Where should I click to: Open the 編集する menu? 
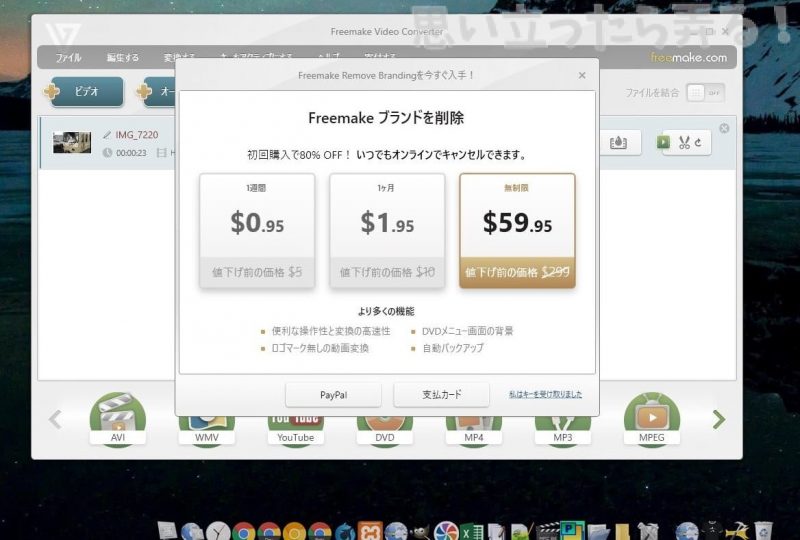(122, 58)
